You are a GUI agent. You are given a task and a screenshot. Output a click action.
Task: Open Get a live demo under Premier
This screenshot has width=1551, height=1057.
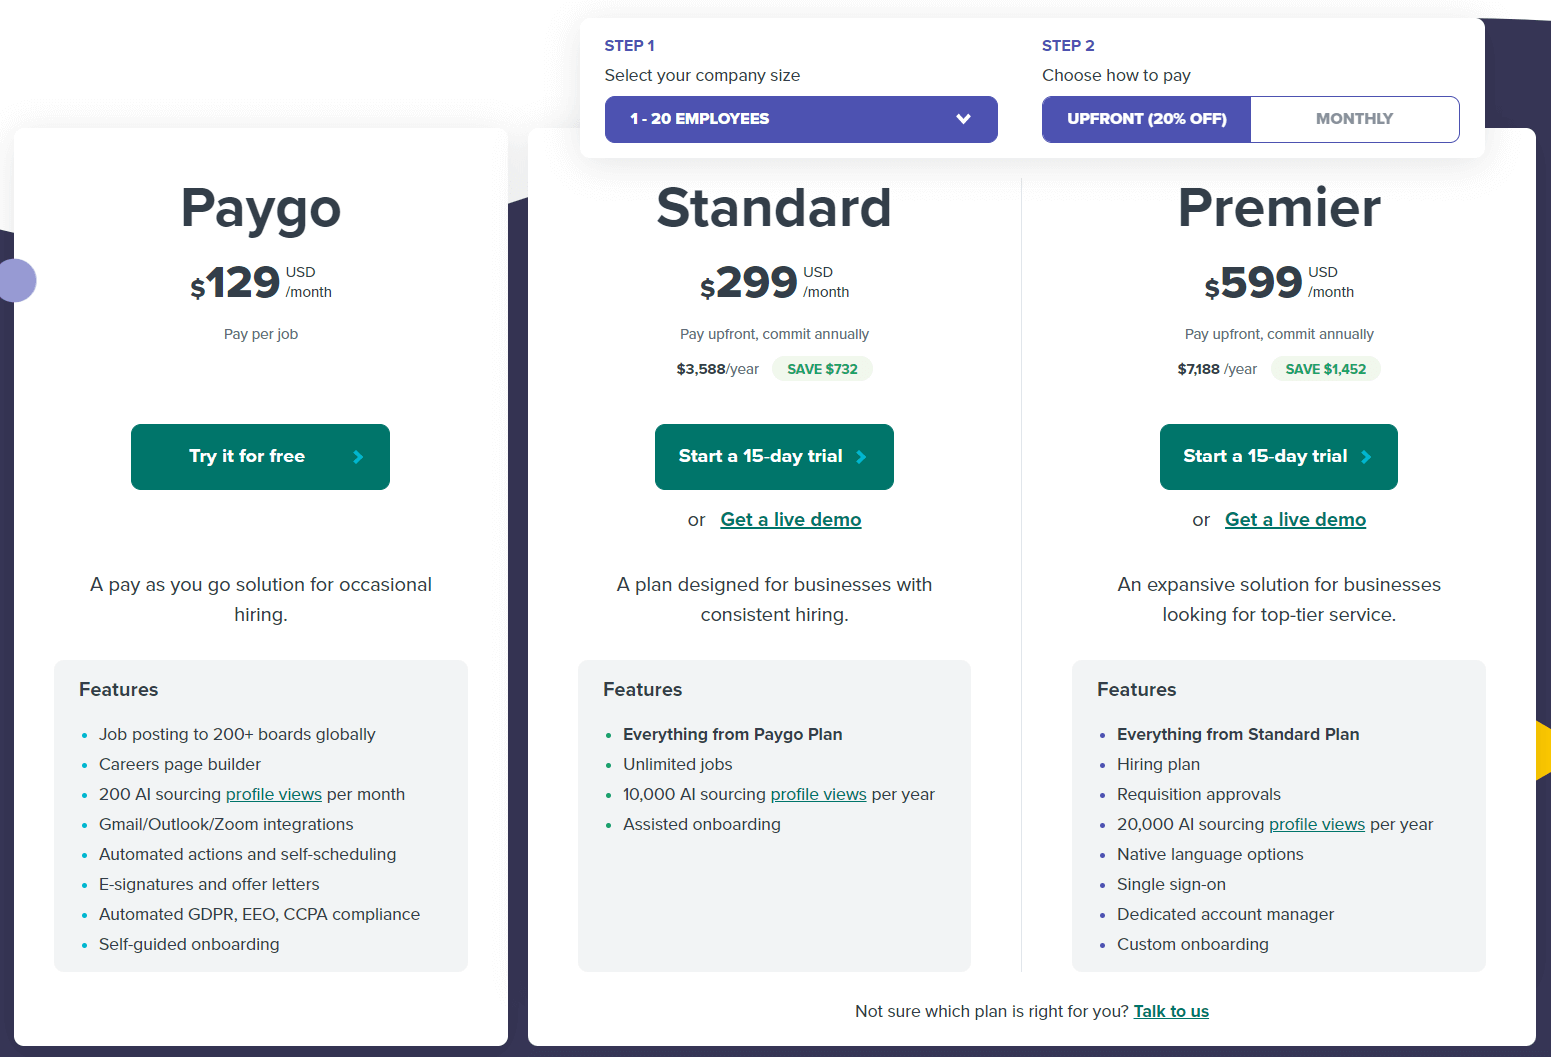(1295, 520)
